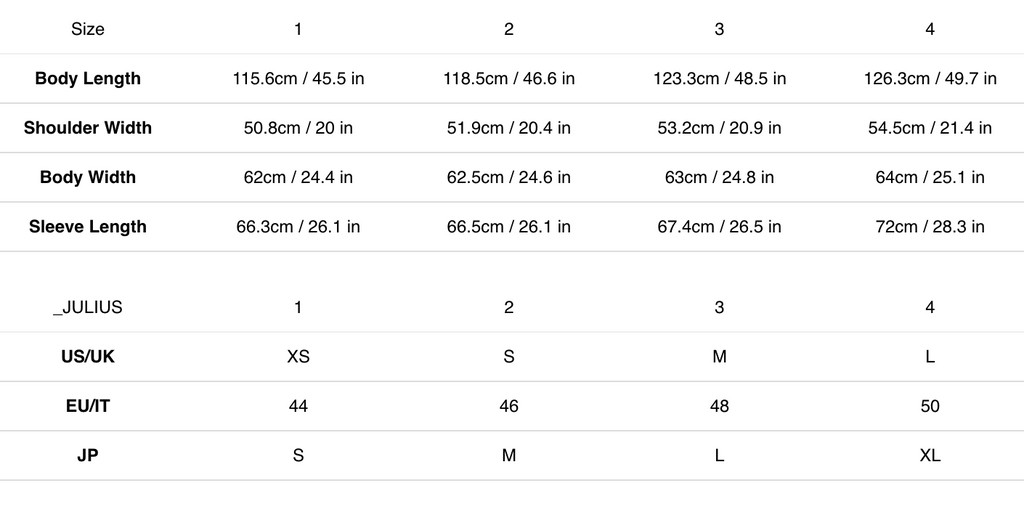Click the XL value in JP row
This screenshot has height=507, width=1024.
[x=930, y=455]
